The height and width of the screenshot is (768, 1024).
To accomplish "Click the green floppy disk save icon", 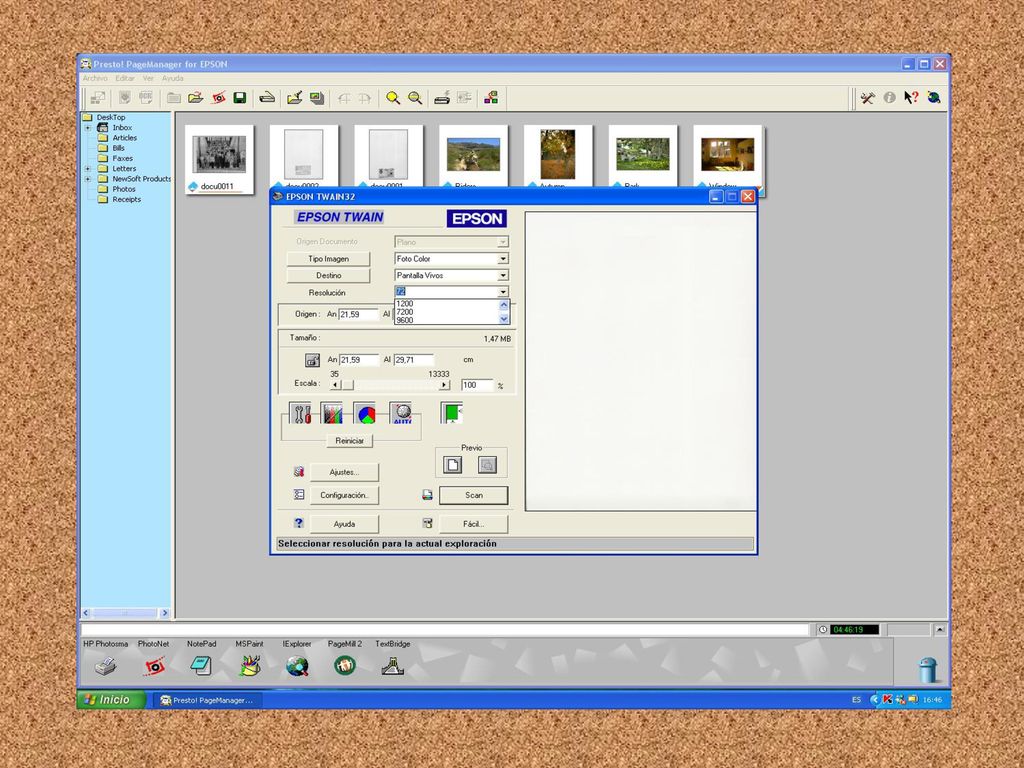I will coord(240,98).
